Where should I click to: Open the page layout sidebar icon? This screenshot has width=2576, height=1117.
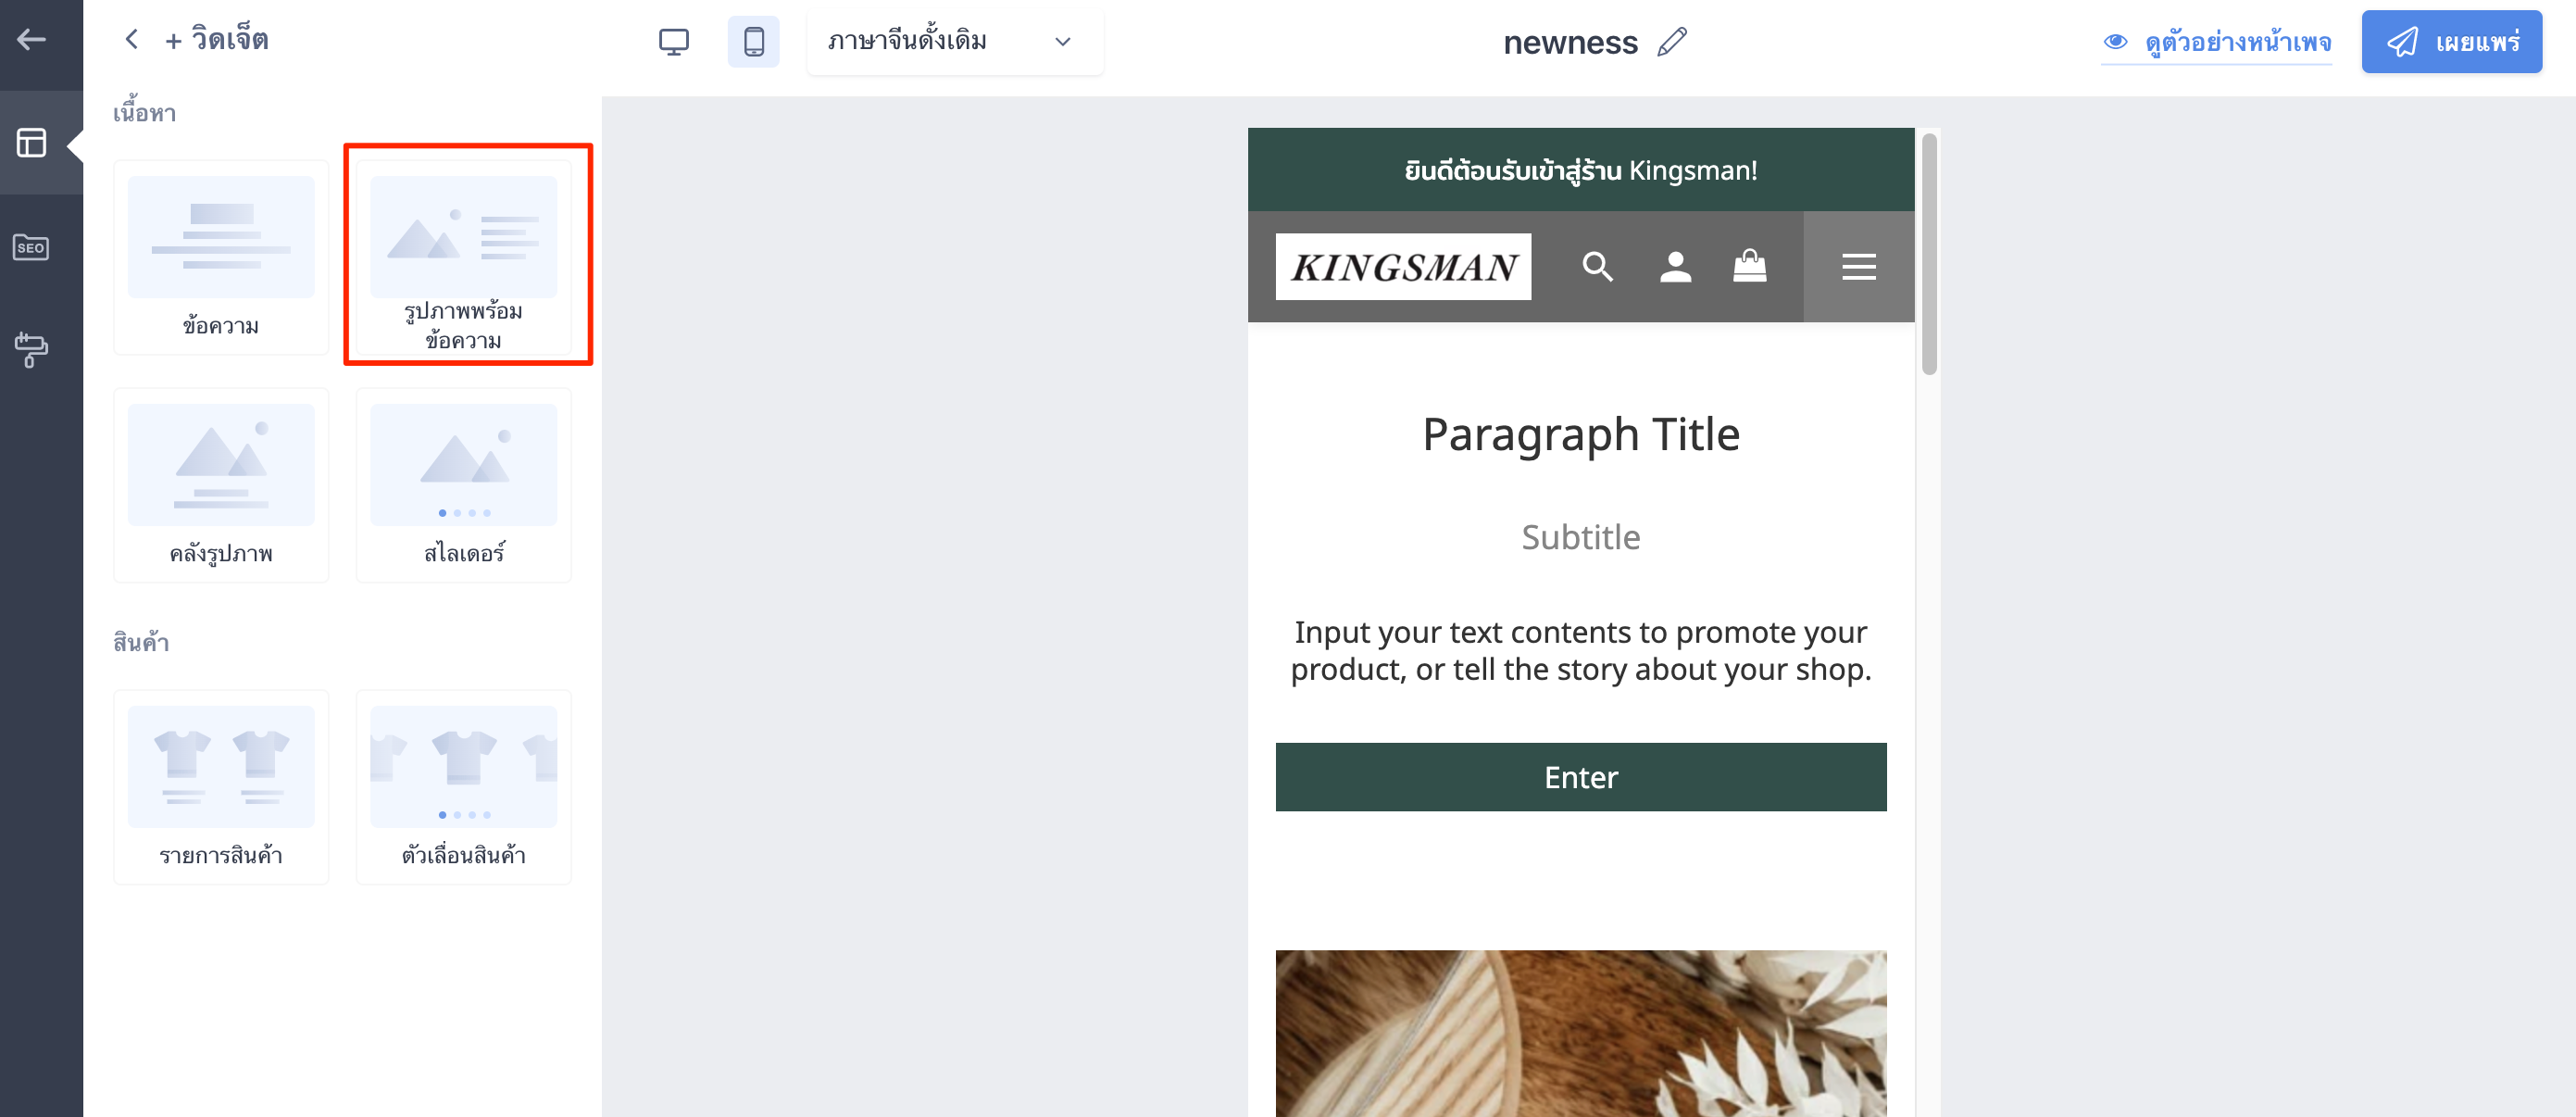pyautogui.click(x=31, y=143)
